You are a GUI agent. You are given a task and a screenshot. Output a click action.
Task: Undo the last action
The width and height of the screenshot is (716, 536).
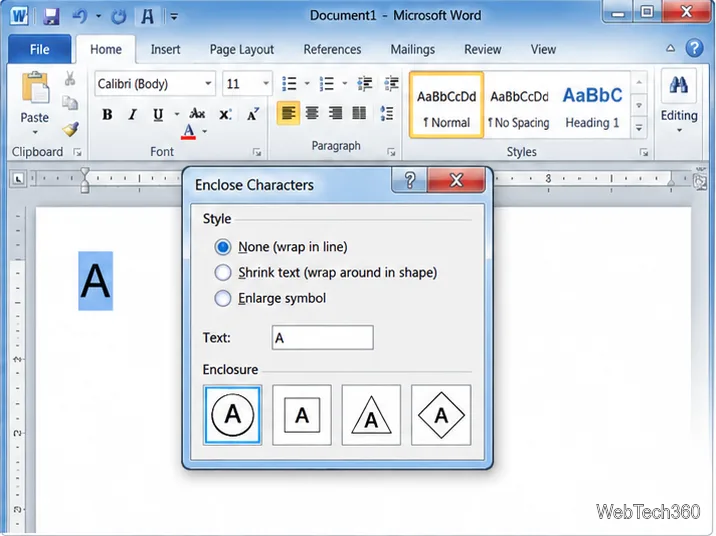[80, 16]
